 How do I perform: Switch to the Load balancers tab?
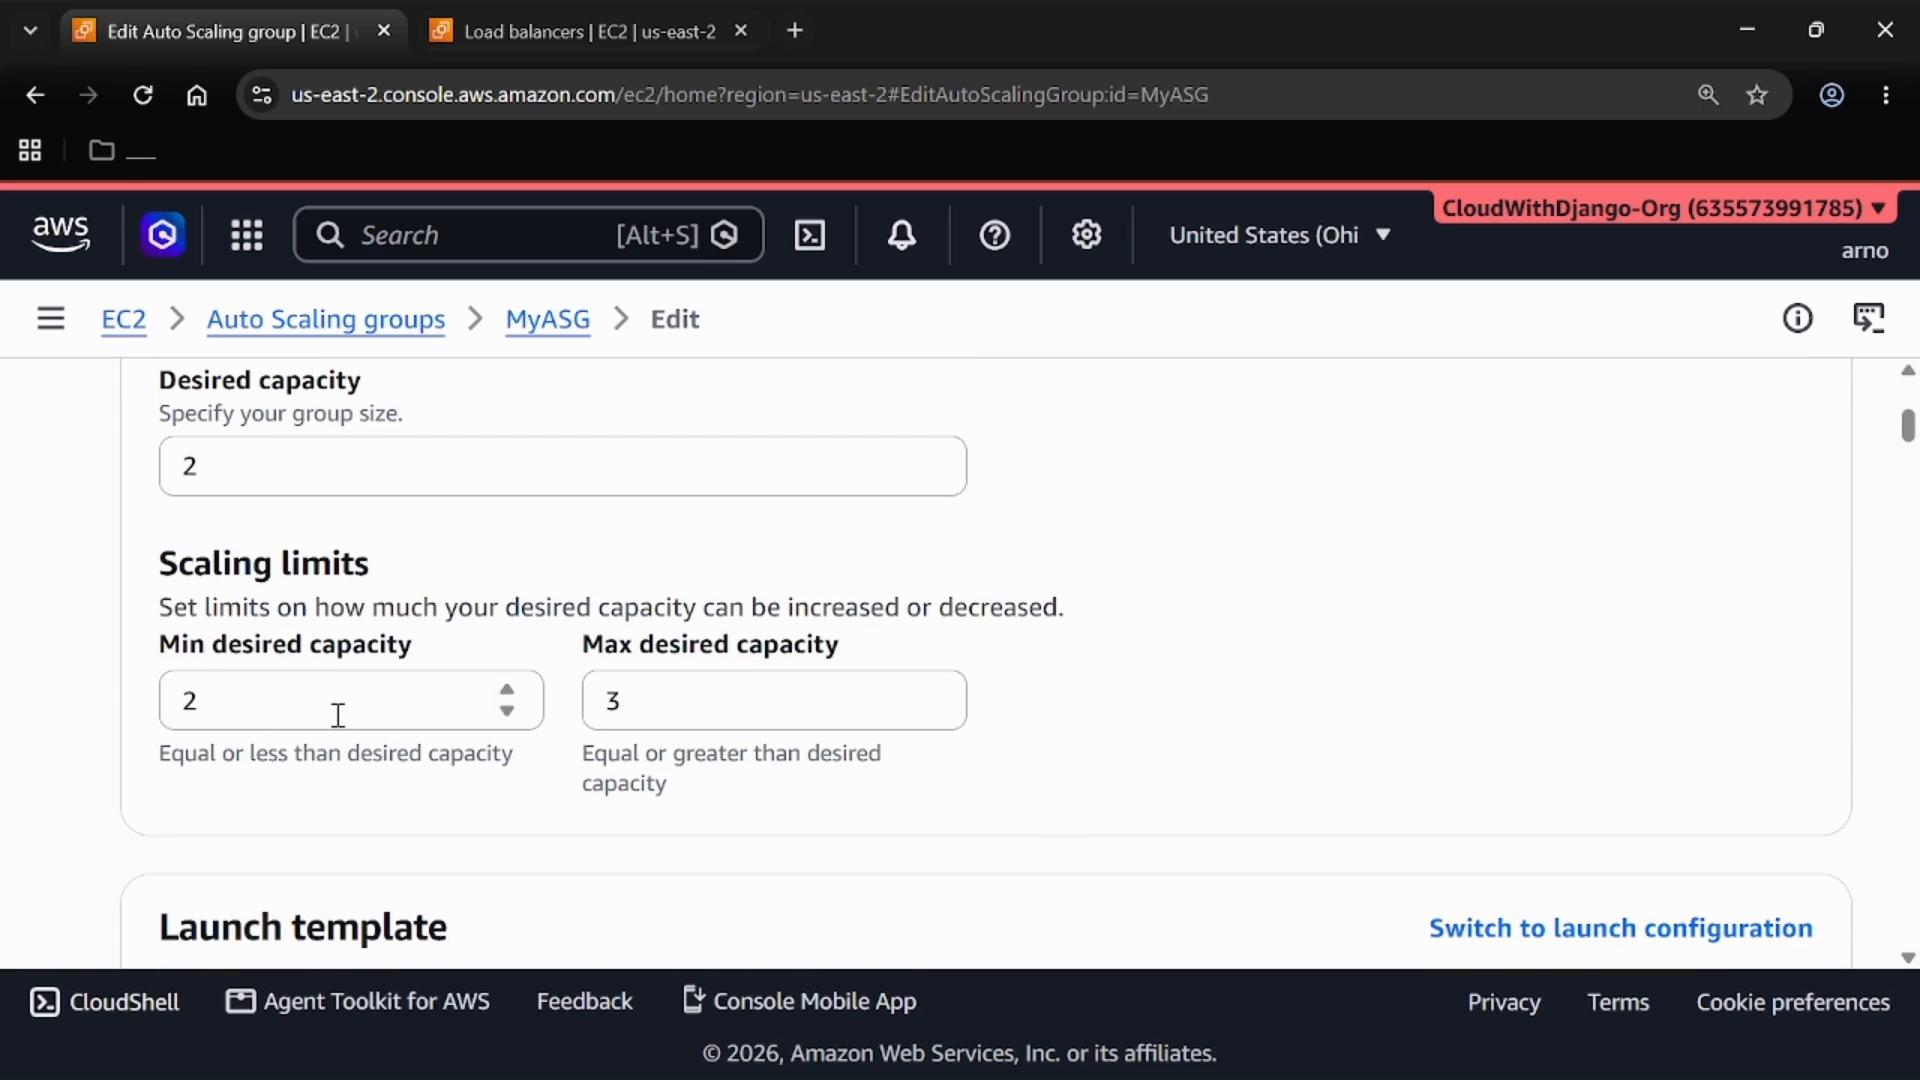click(590, 31)
